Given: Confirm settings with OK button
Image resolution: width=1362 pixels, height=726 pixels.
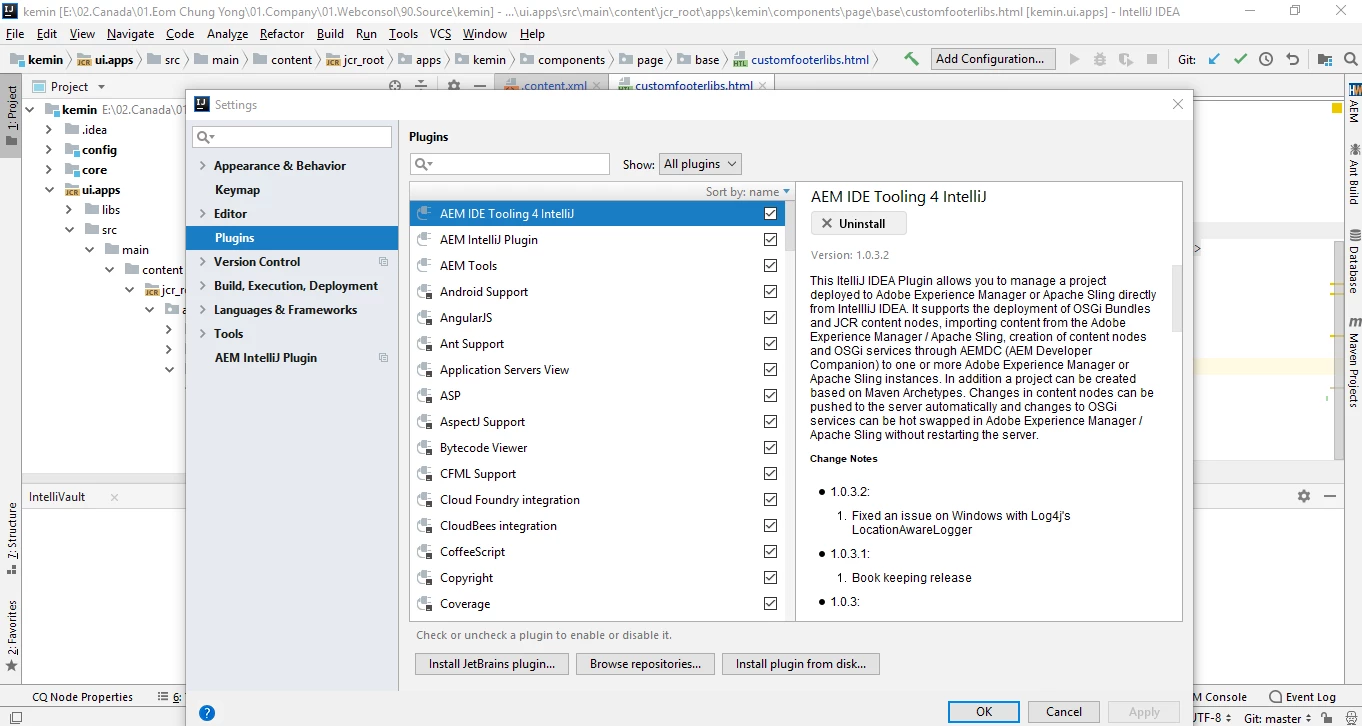Looking at the screenshot, I should point(984,712).
